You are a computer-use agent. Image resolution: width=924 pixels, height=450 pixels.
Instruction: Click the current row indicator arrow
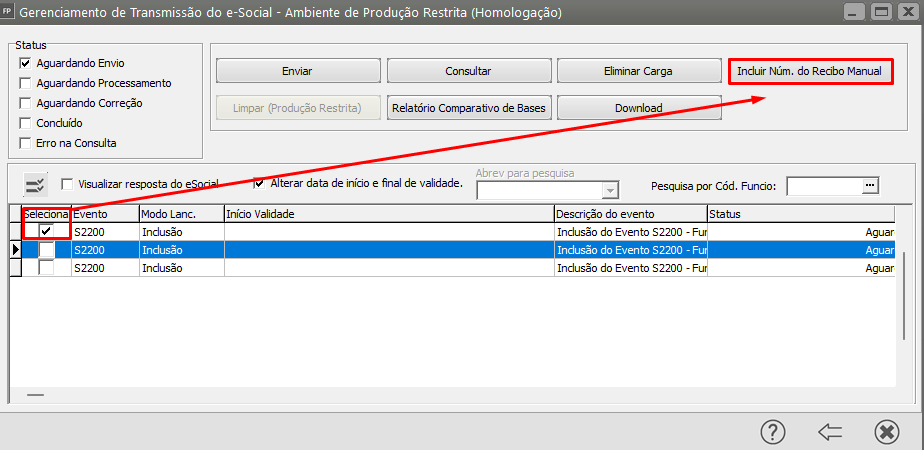pos(16,250)
